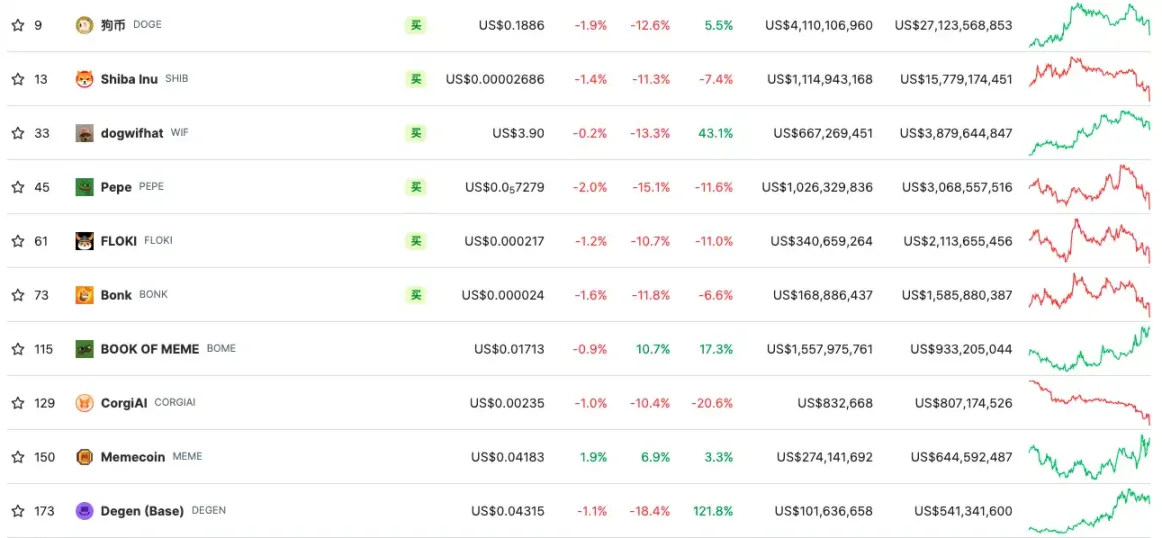Click the Pepe frog coin icon
This screenshot has width=1162, height=538.
click(84, 187)
